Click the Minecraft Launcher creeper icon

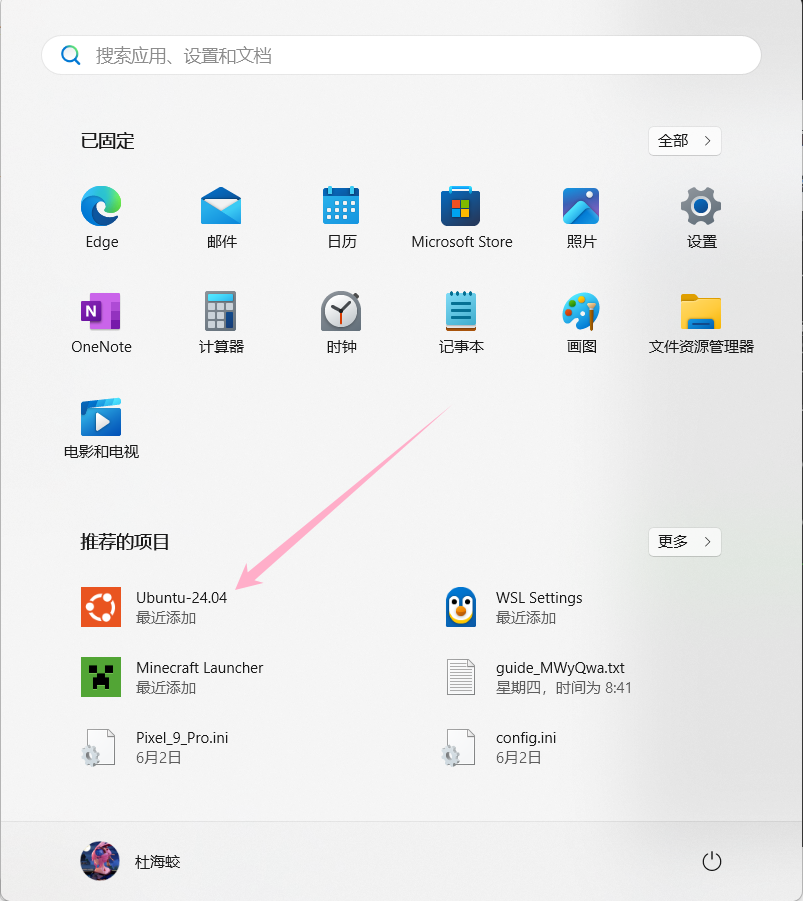[x=101, y=677]
